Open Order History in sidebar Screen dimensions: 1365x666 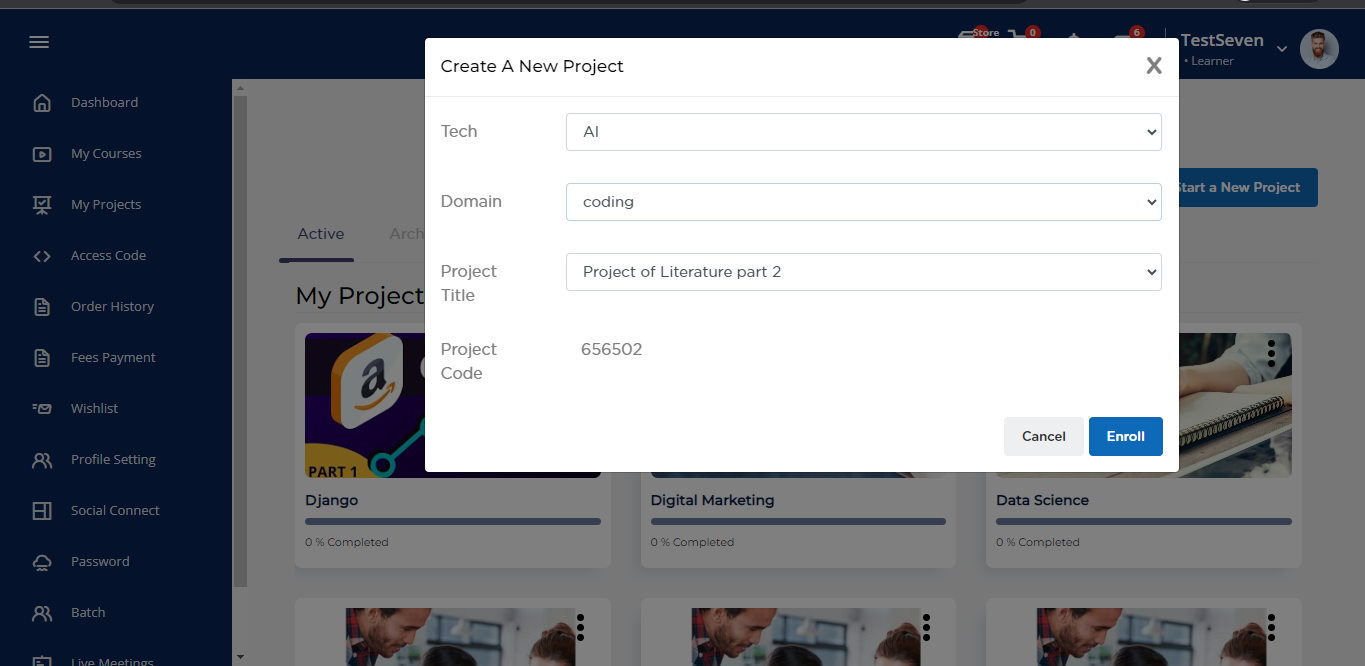click(112, 307)
